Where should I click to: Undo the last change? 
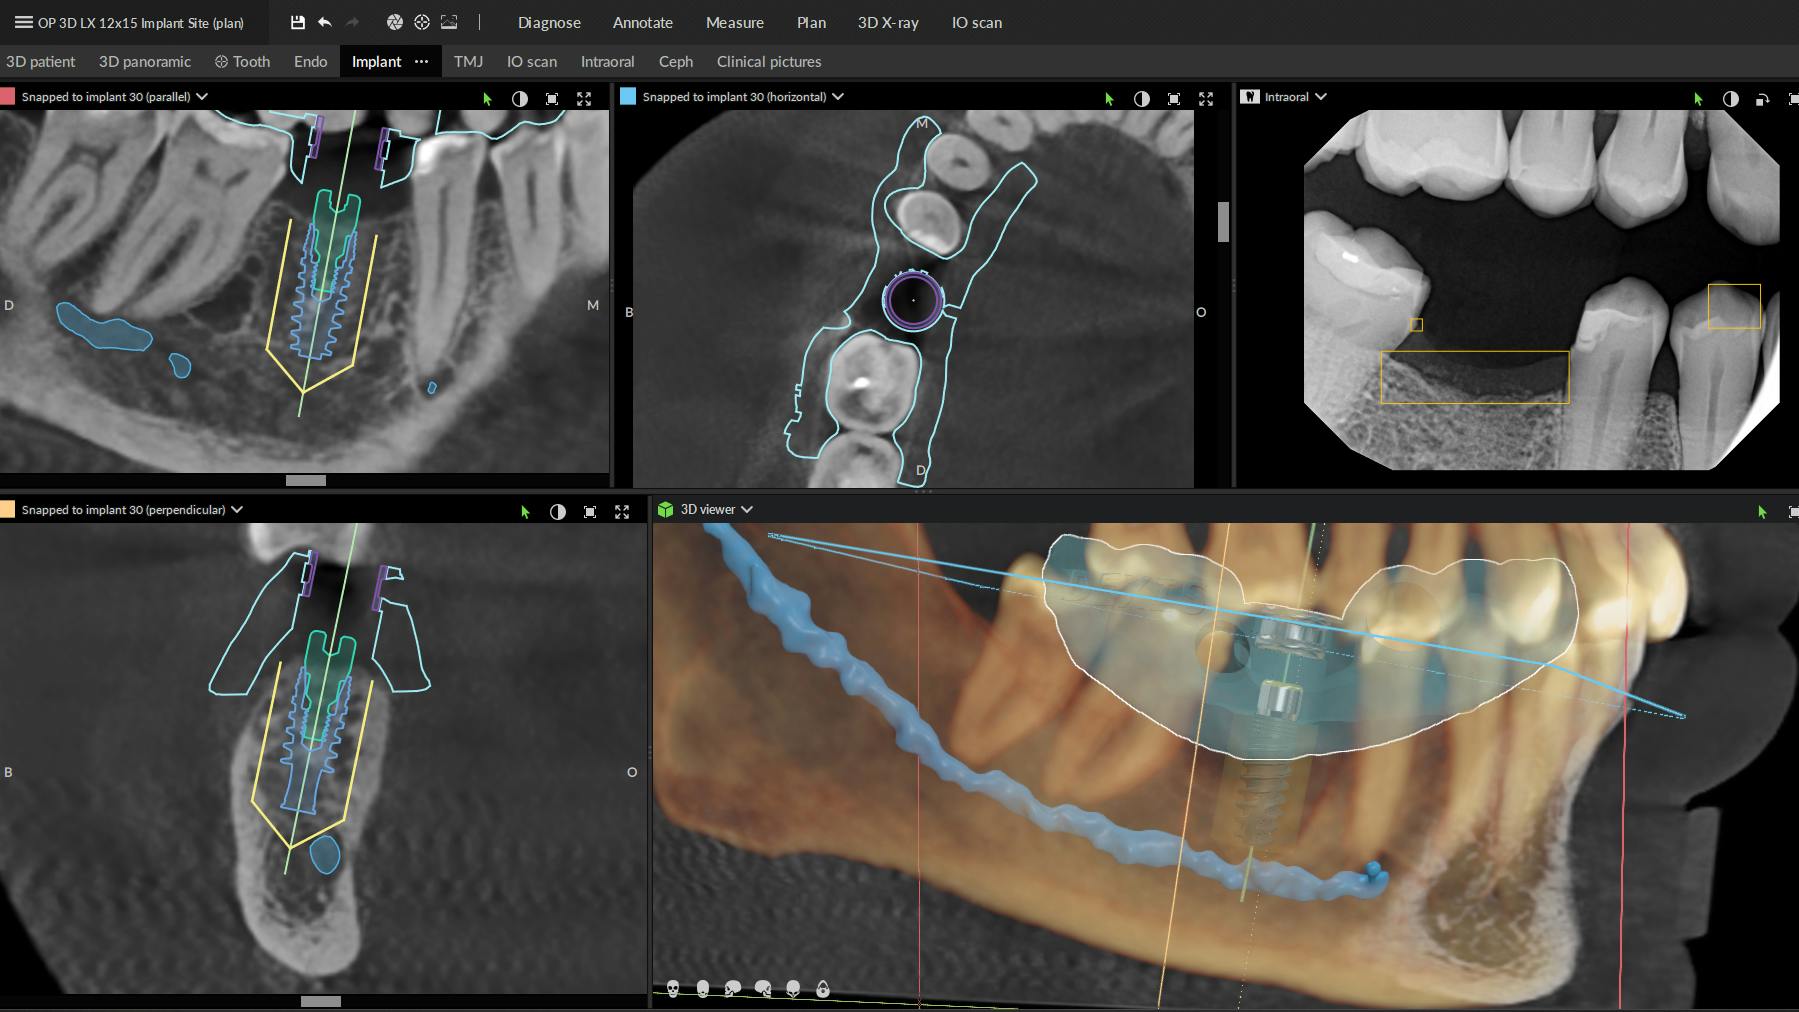click(324, 22)
